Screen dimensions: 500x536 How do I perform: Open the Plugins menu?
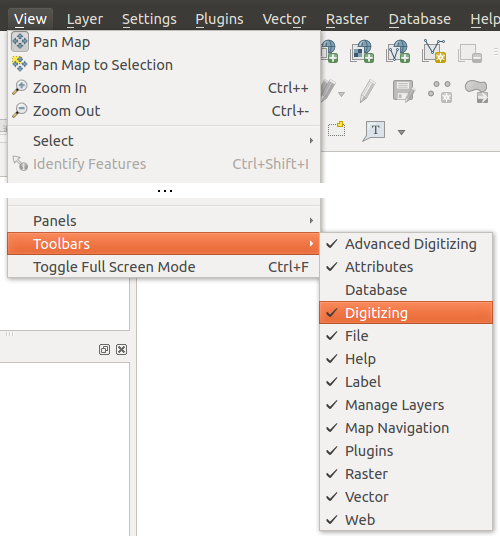tap(219, 19)
